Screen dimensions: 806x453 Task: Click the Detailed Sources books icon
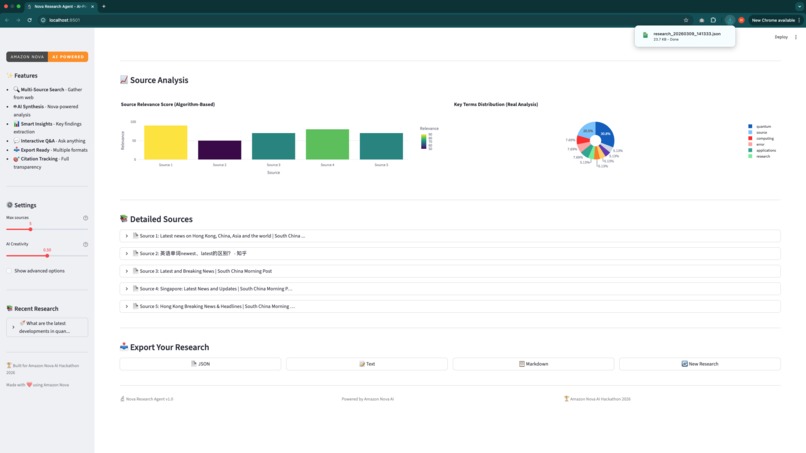pyautogui.click(x=124, y=219)
